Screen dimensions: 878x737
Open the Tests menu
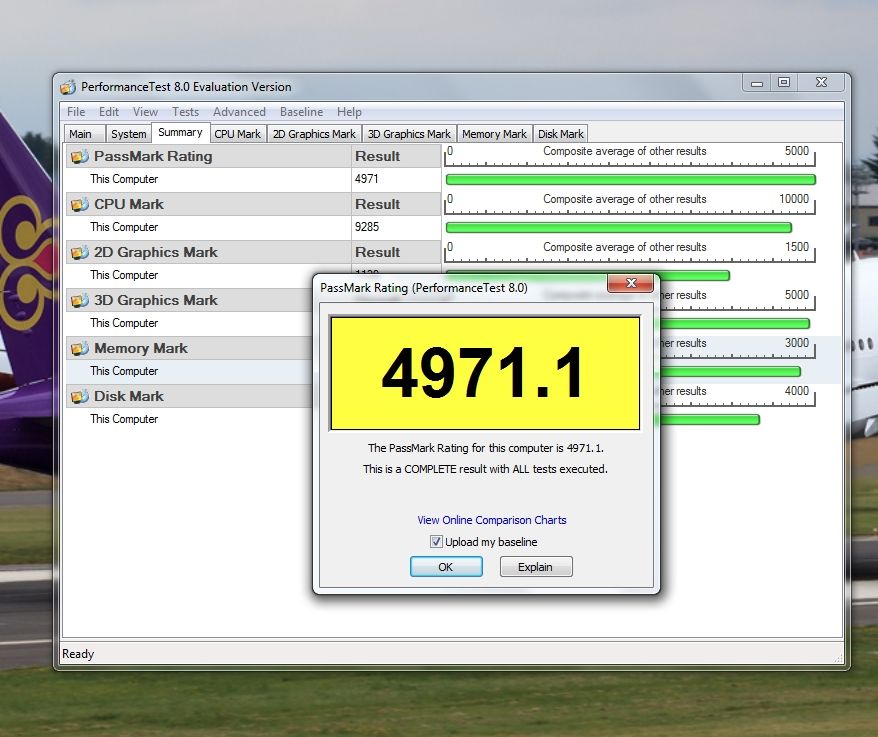[x=185, y=112]
